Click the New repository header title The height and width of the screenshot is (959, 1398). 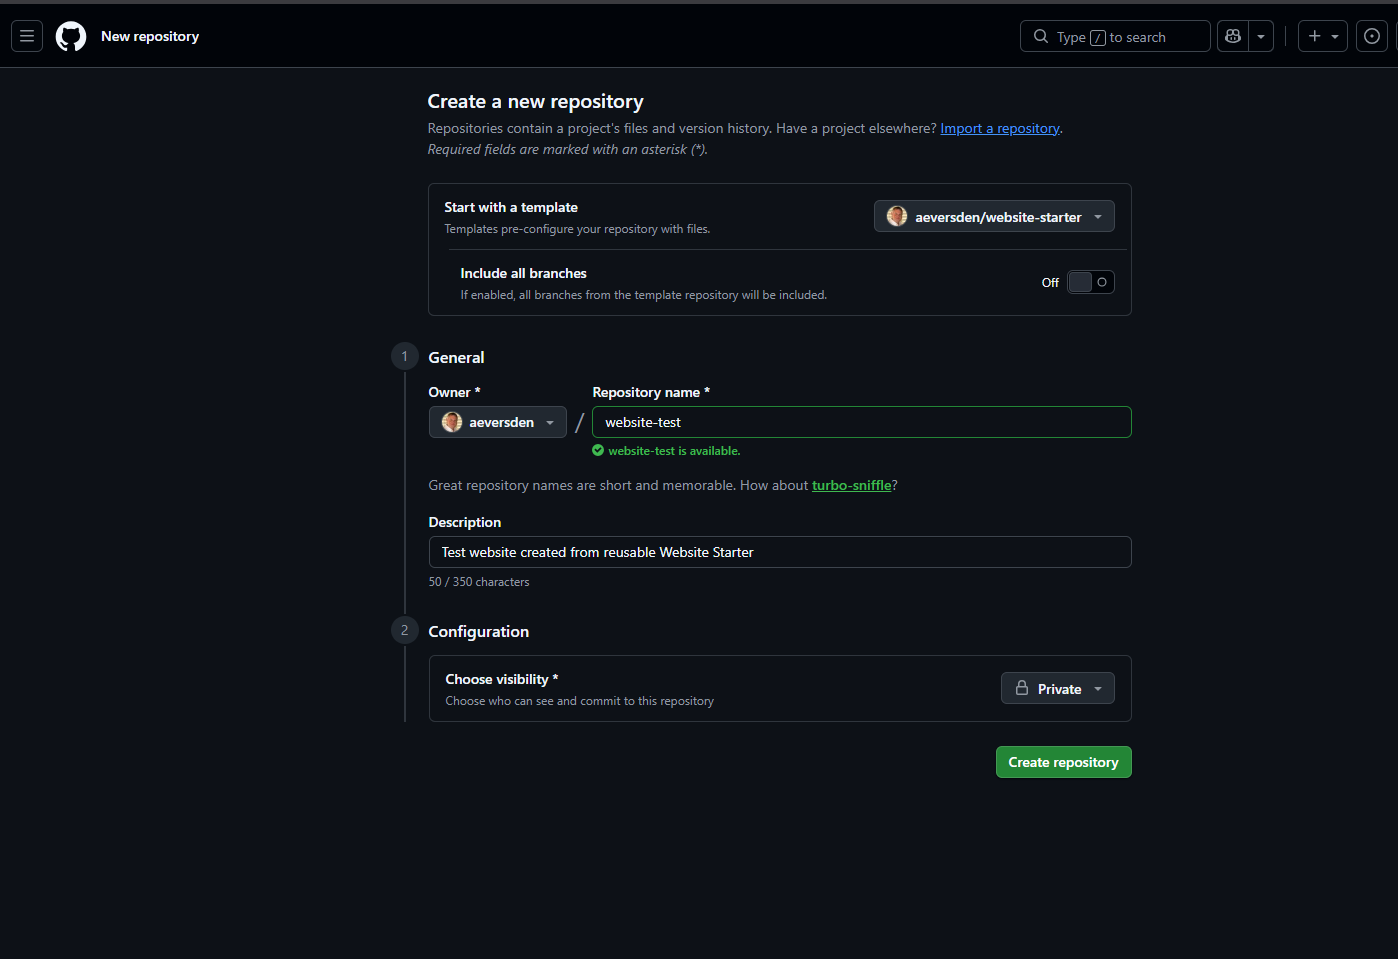pos(150,36)
